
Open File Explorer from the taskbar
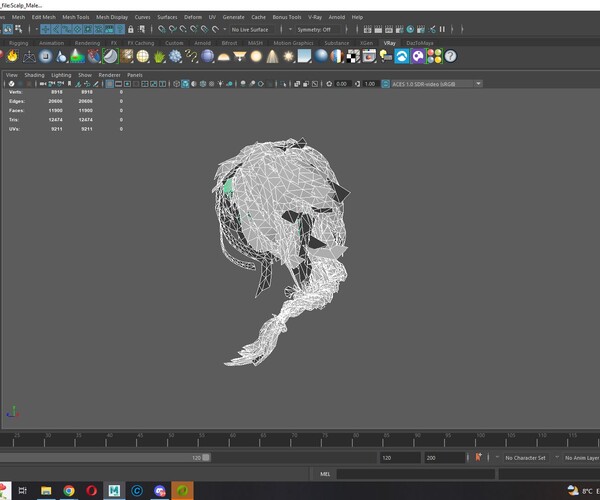[x=46, y=490]
